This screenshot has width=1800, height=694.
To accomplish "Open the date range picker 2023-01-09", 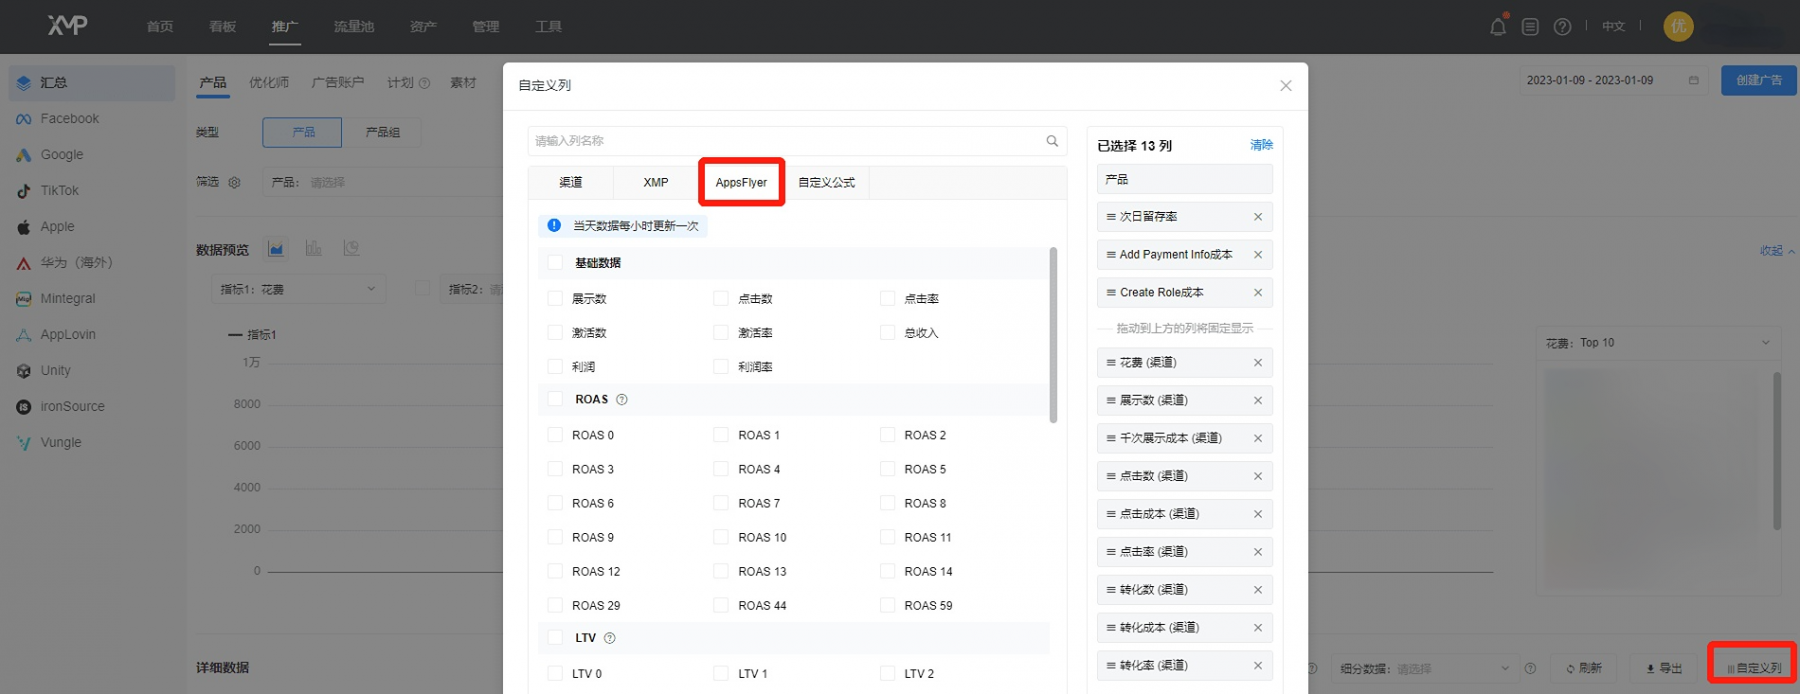I will [x=1612, y=80].
